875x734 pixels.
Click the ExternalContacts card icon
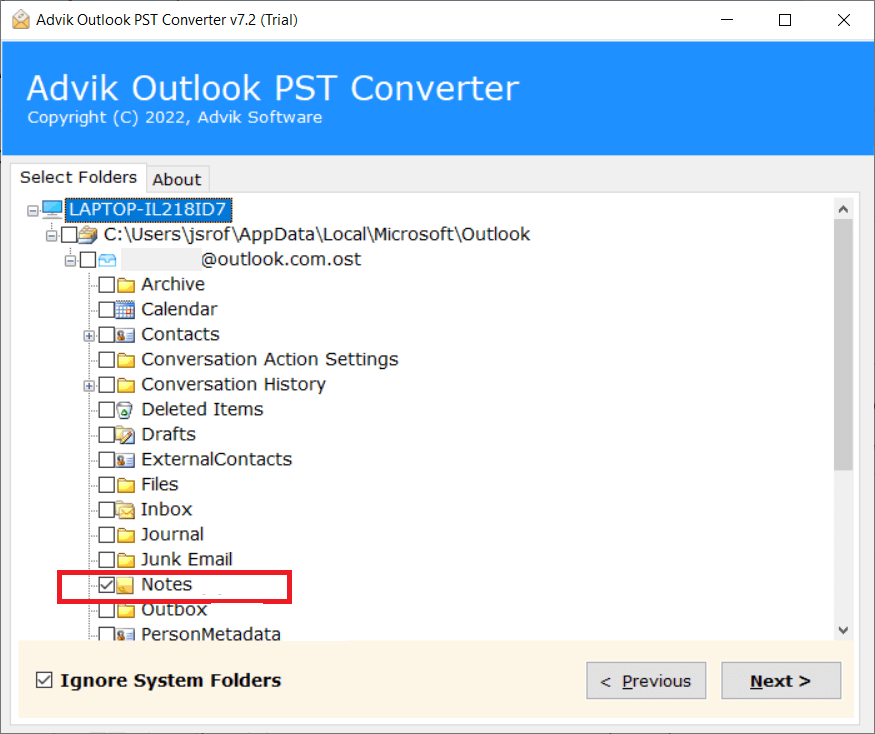[x=126, y=460]
